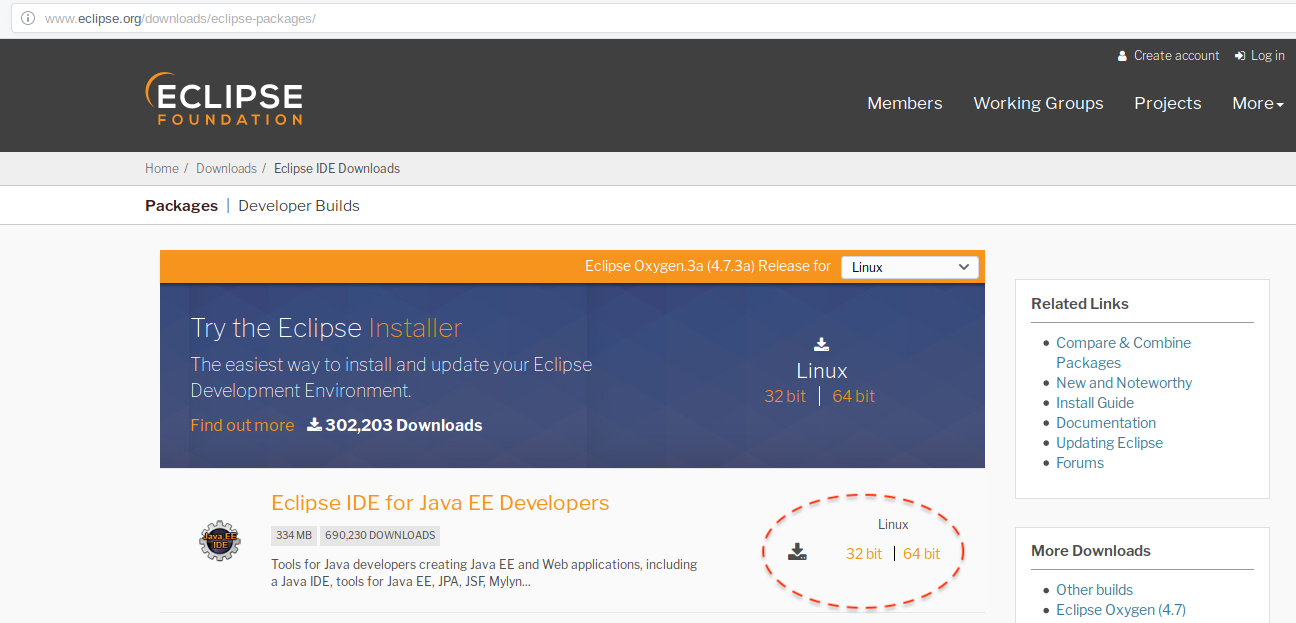Switch to the Developer Builds tab
The height and width of the screenshot is (623, 1296).
click(299, 205)
